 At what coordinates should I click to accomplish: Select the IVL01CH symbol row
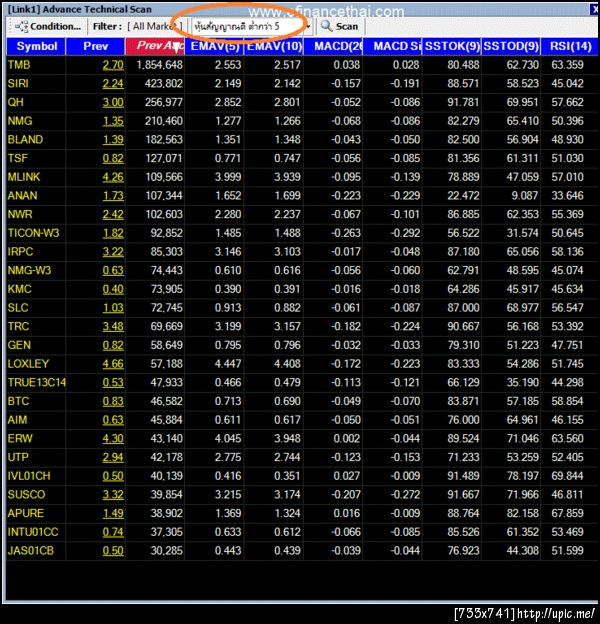coord(302,476)
